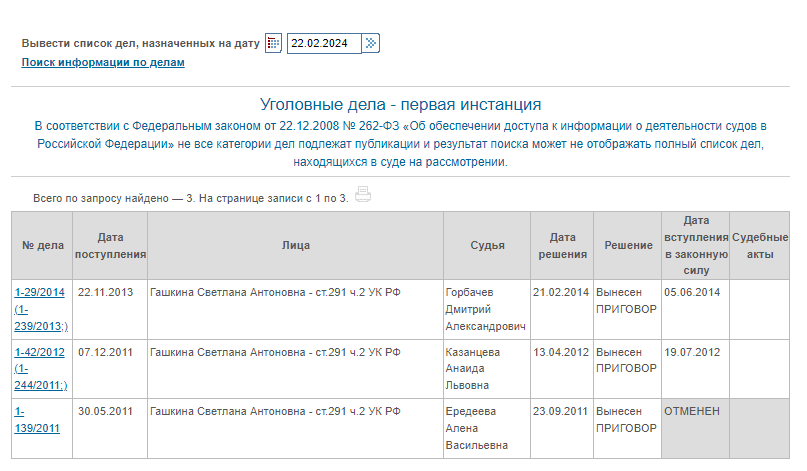Select 'Вынесен ПРИГОВОР' in the 1-42/2012 row
Screen dimensions: 807x471
click(626, 360)
